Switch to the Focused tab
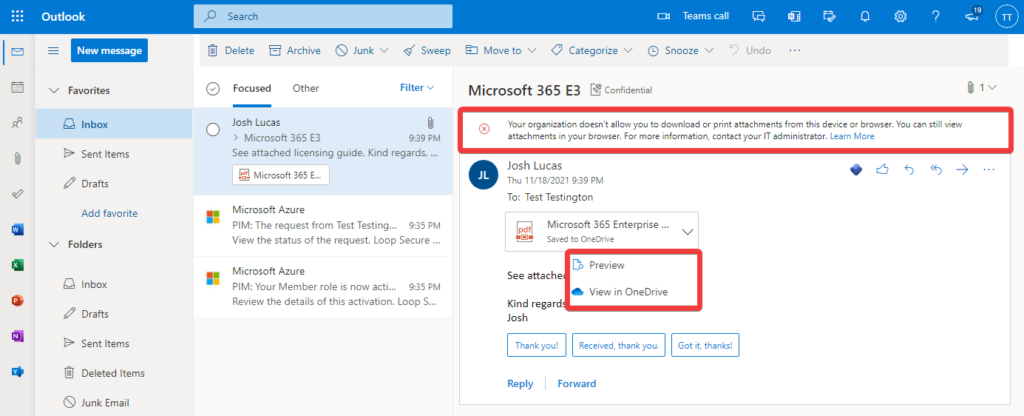 (252, 88)
